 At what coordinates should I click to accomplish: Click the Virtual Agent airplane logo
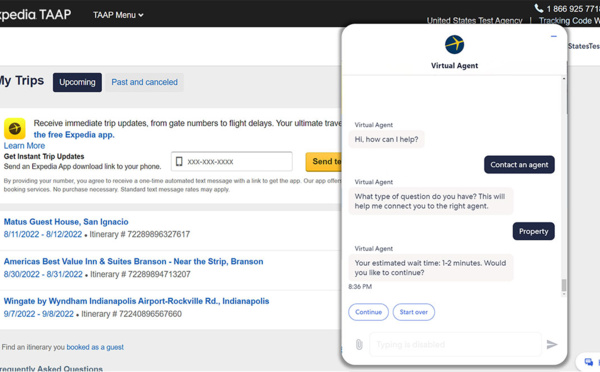(x=454, y=44)
